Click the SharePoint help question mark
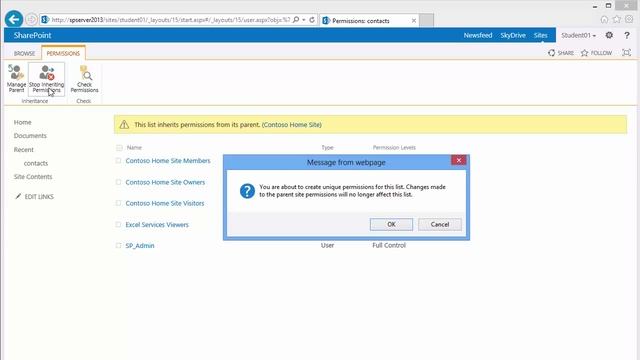The height and width of the screenshot is (360, 640). pyautogui.click(x=627, y=36)
